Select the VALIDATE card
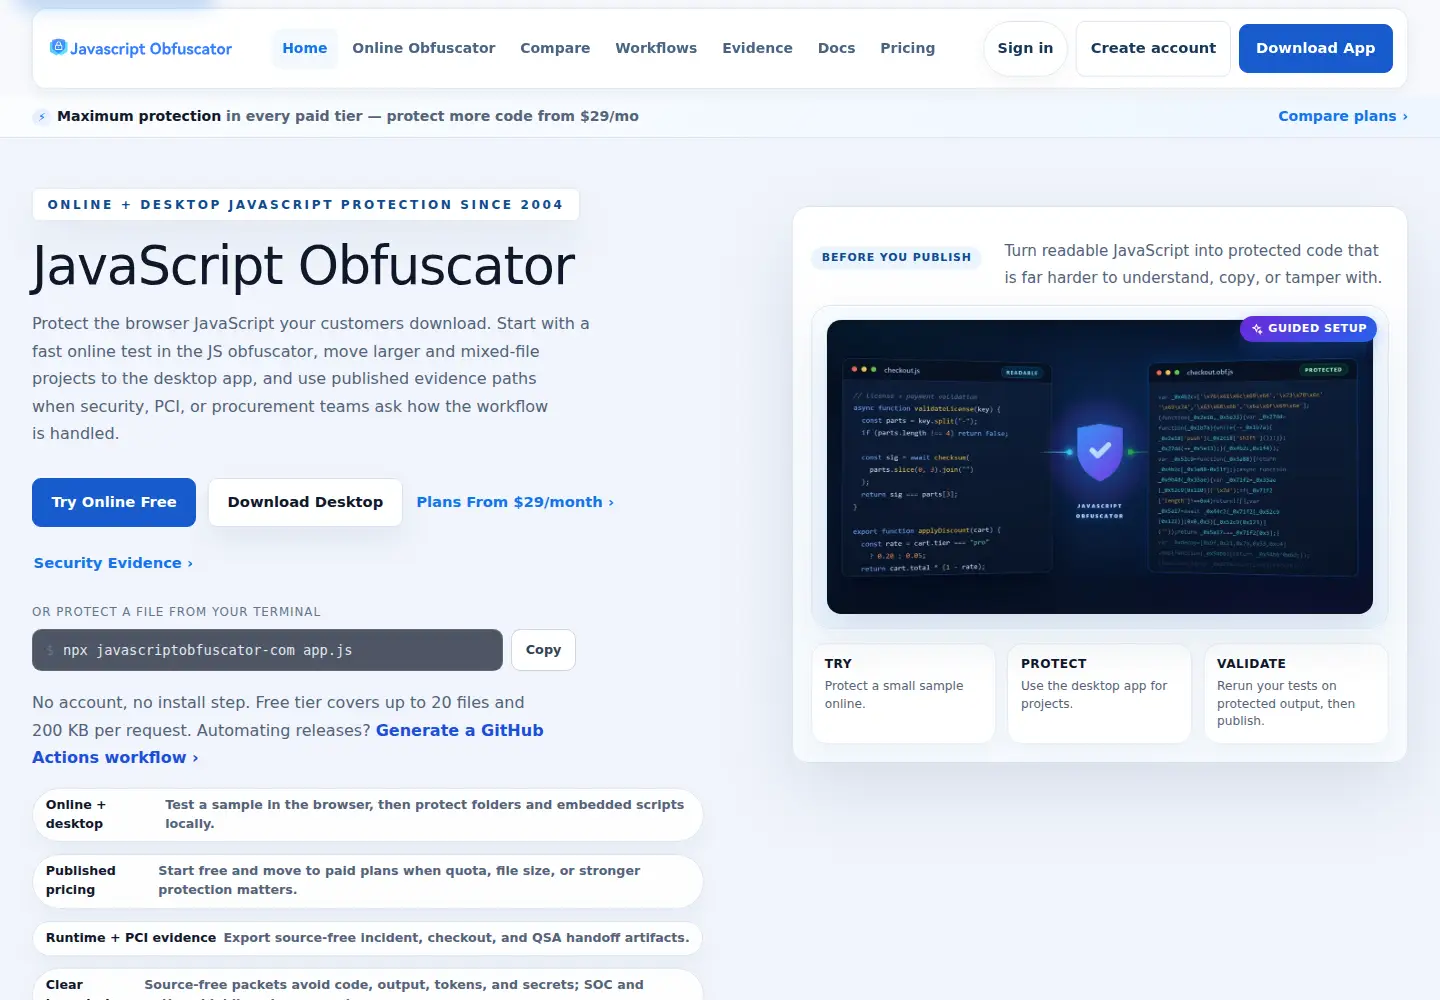This screenshot has height=1000, width=1440. 1295,693
